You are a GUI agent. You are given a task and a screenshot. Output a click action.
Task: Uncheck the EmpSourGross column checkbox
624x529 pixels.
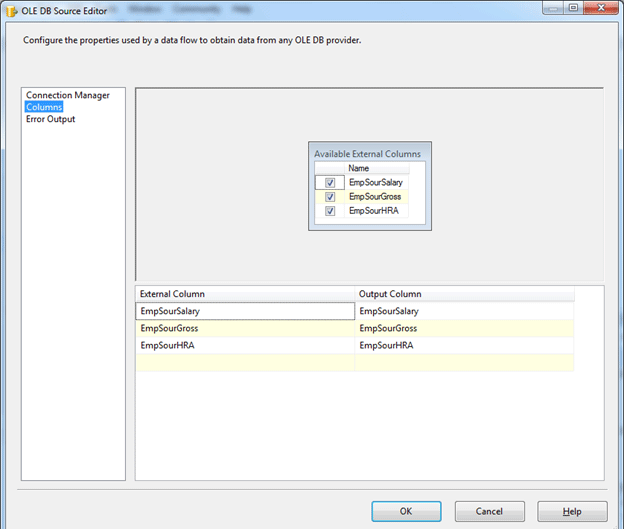tap(330, 197)
